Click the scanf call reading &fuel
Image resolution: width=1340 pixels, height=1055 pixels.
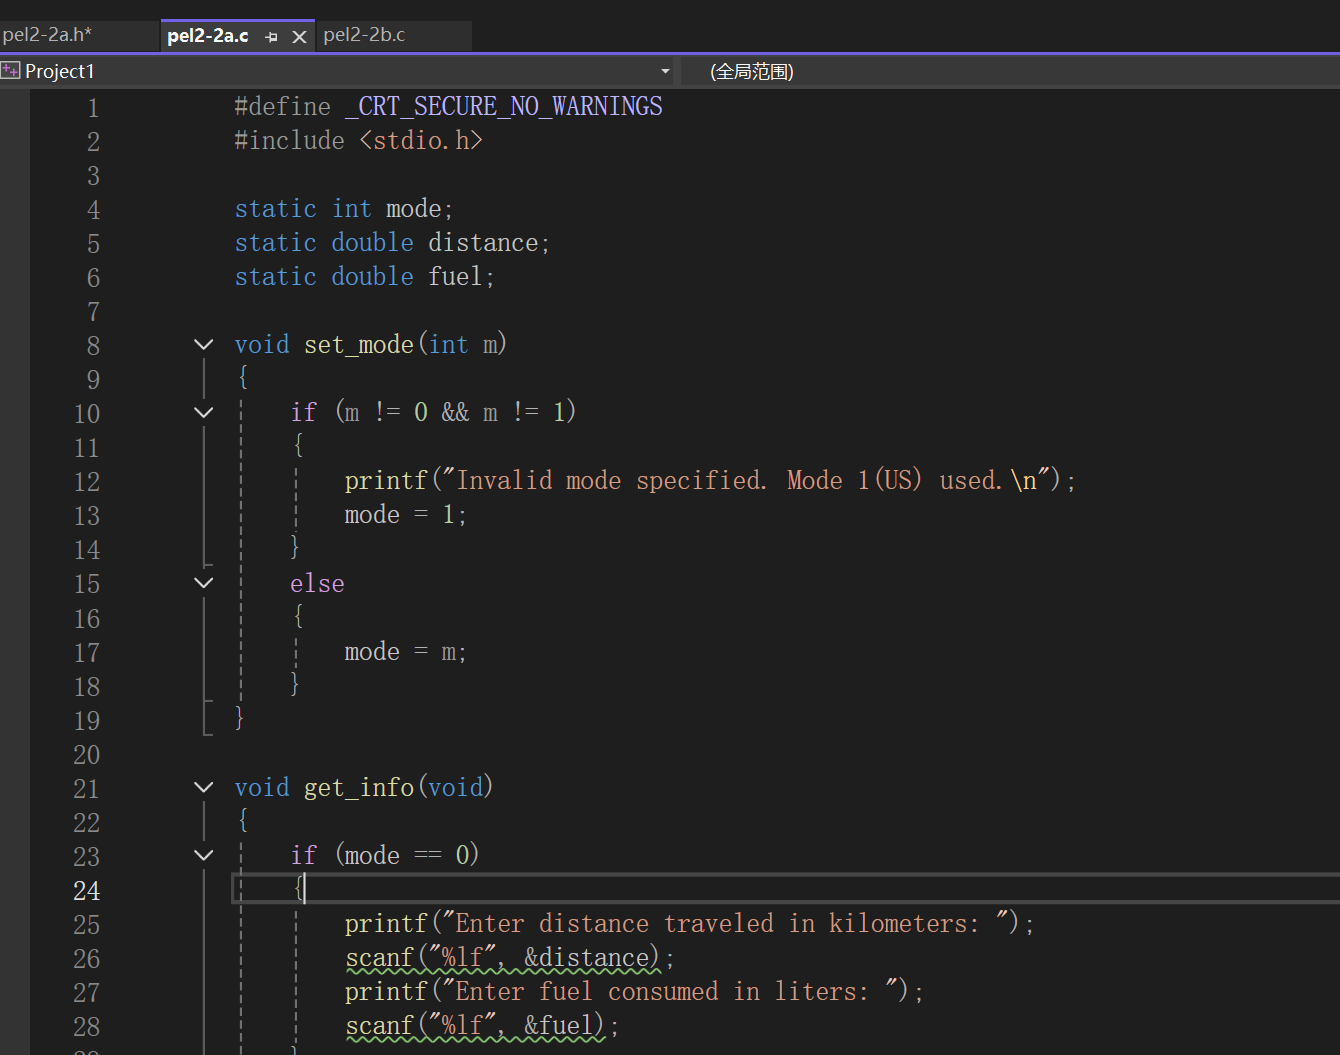[482, 1026]
